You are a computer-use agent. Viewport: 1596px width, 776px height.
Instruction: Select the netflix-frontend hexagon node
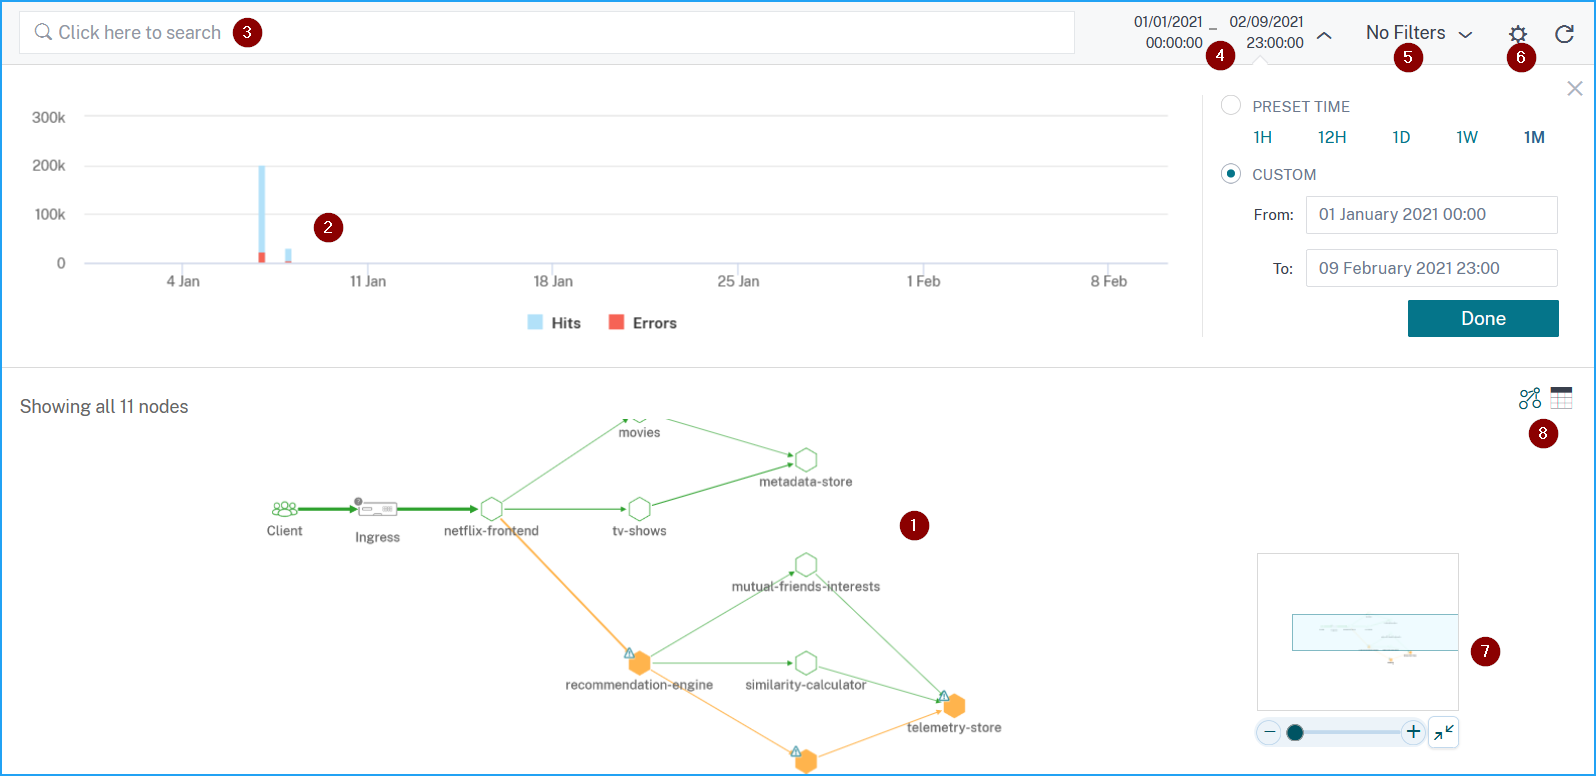point(491,509)
